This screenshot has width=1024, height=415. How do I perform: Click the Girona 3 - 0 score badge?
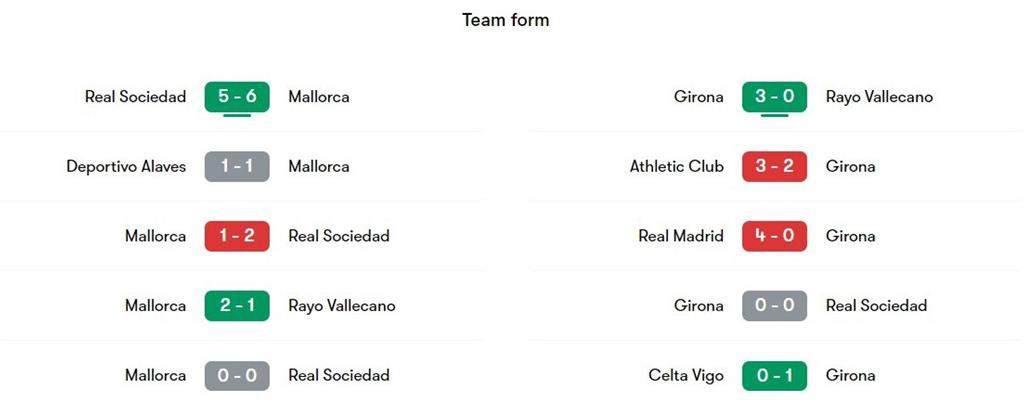coord(775,97)
